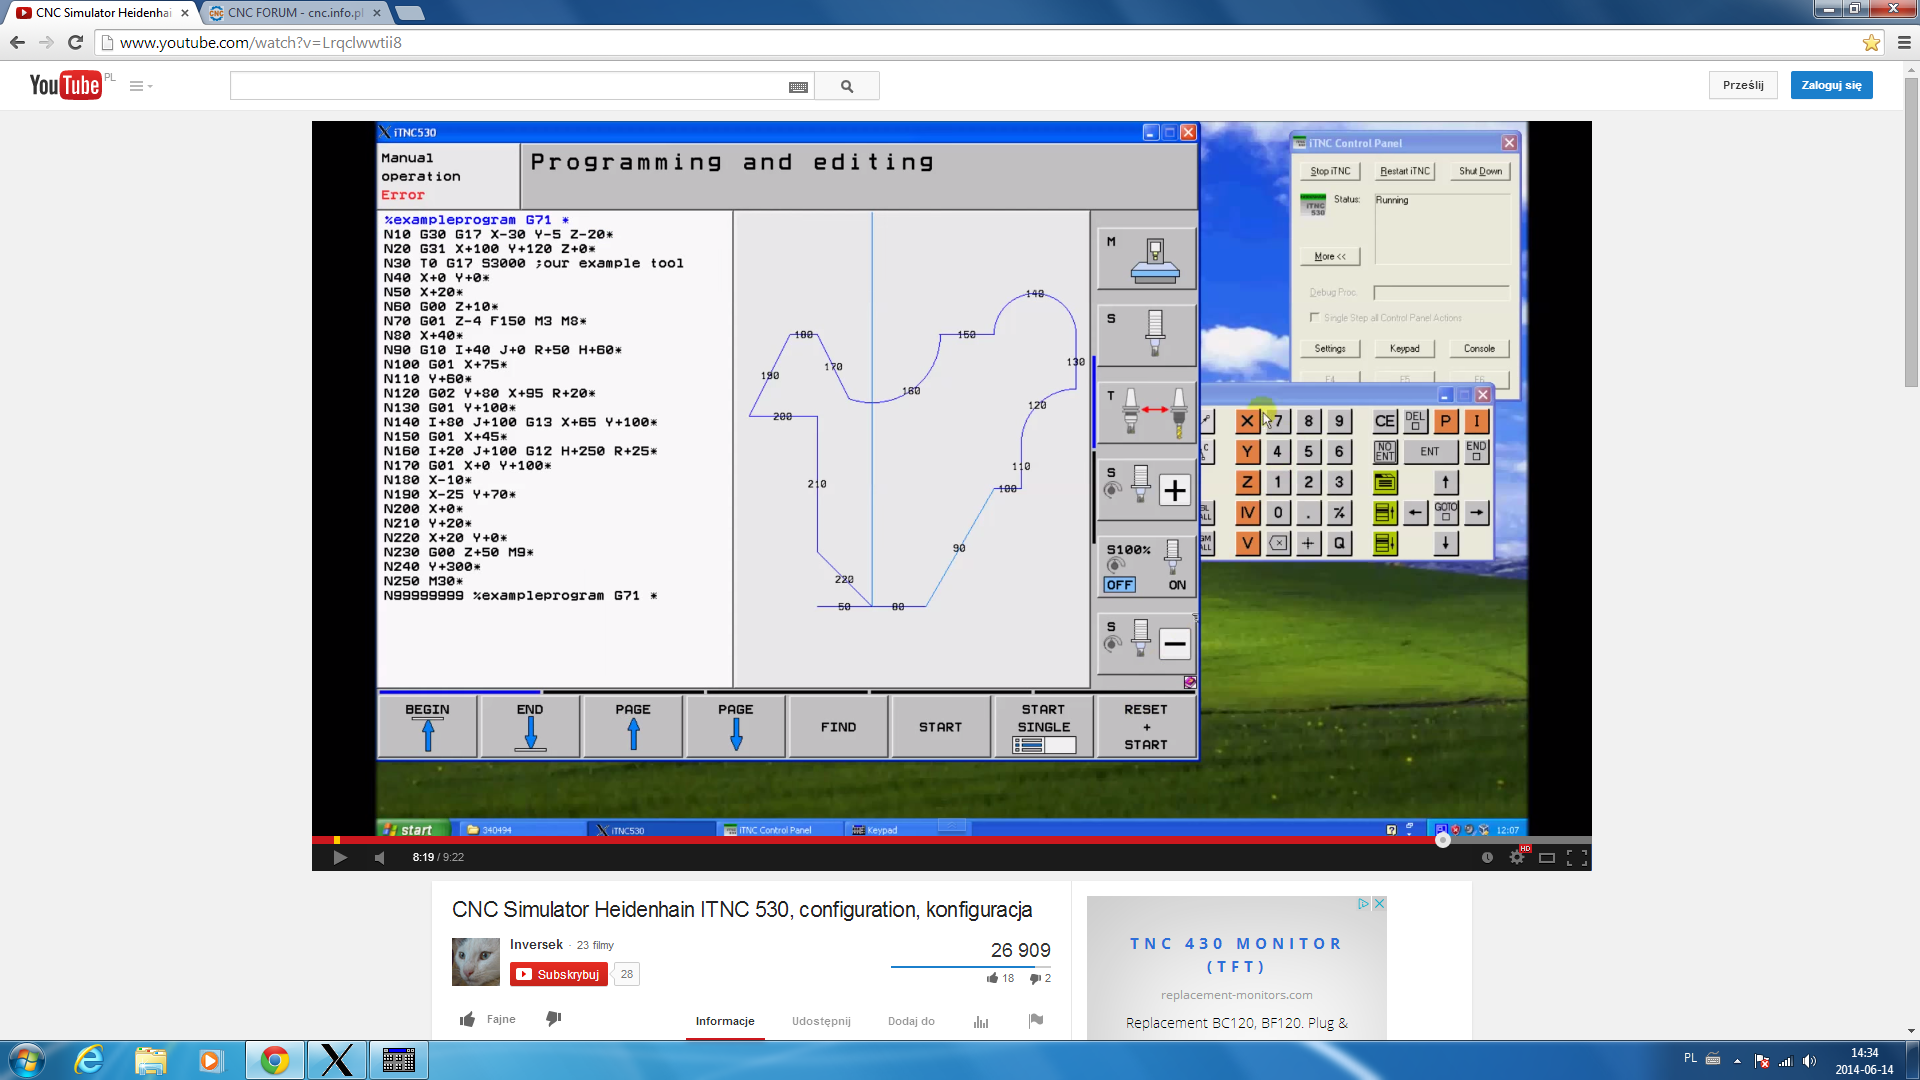Open the YouTube guide menu dropdown
The width and height of the screenshot is (1920, 1080).
tap(141, 86)
